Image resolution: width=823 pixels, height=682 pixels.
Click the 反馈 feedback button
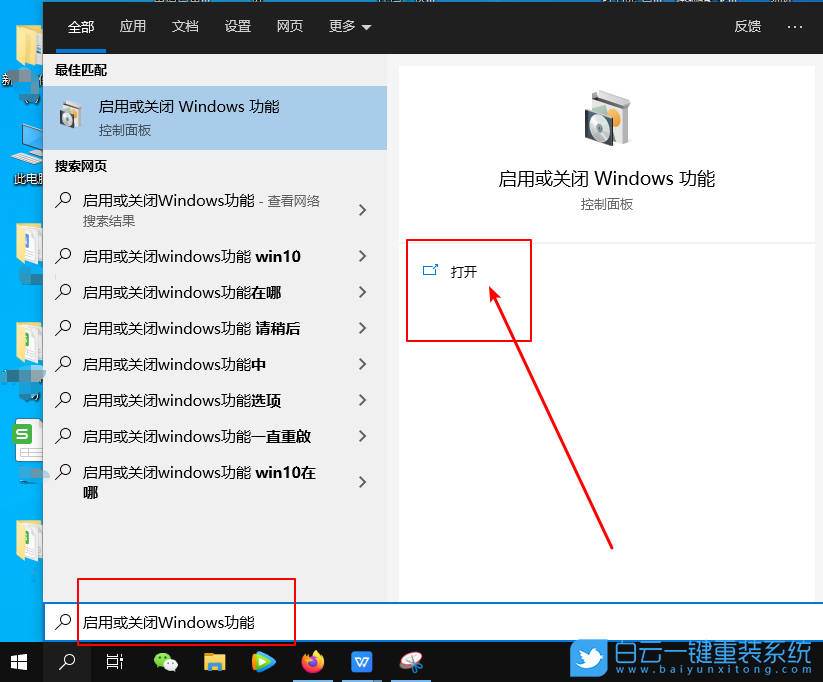(747, 27)
